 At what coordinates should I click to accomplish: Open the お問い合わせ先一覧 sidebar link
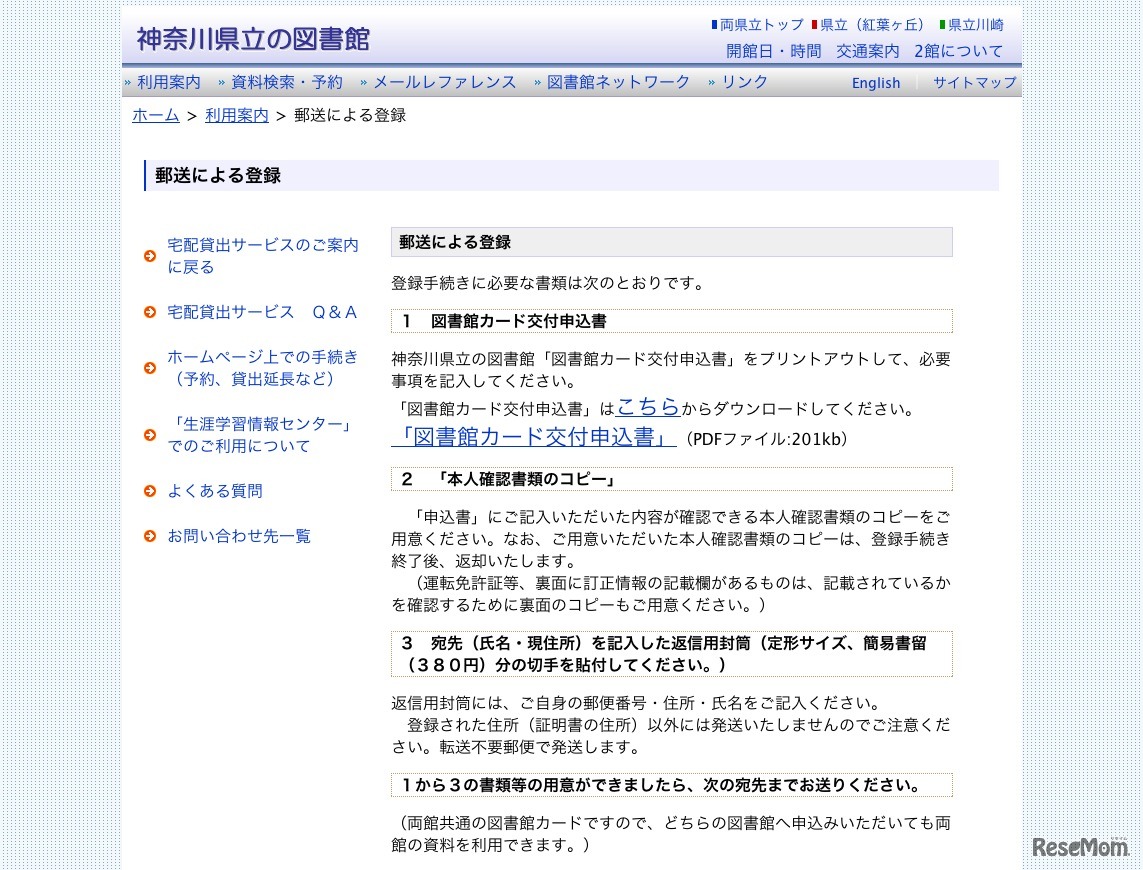click(x=238, y=536)
